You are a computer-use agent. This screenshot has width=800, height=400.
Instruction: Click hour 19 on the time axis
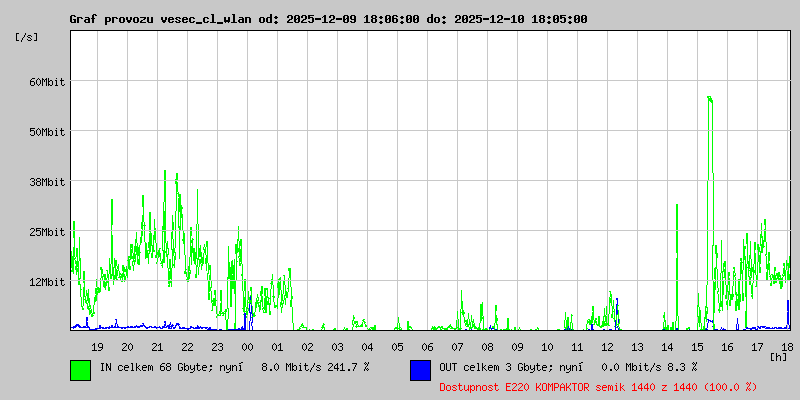click(97, 346)
